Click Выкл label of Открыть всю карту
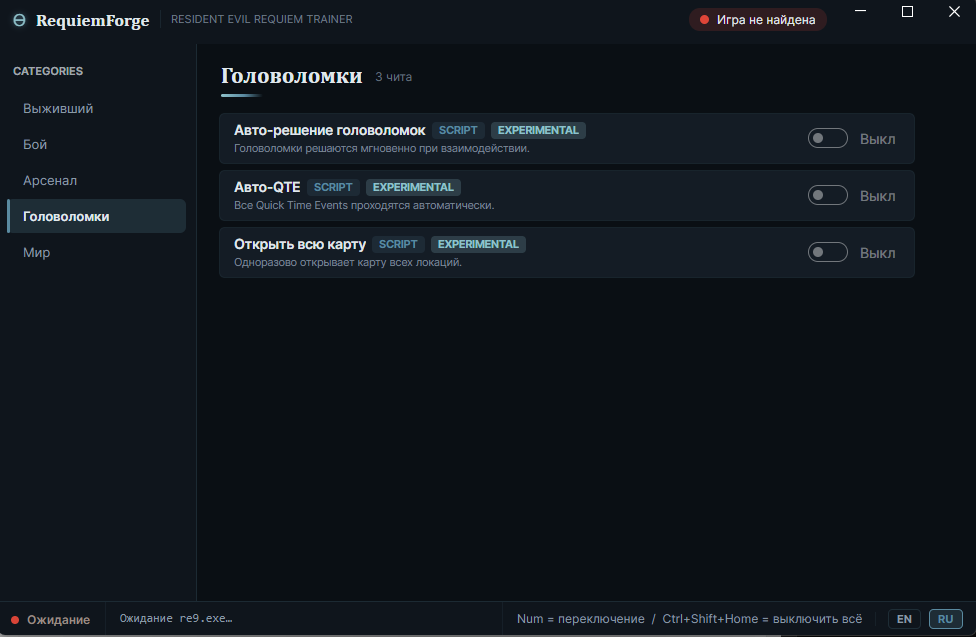 click(x=878, y=253)
